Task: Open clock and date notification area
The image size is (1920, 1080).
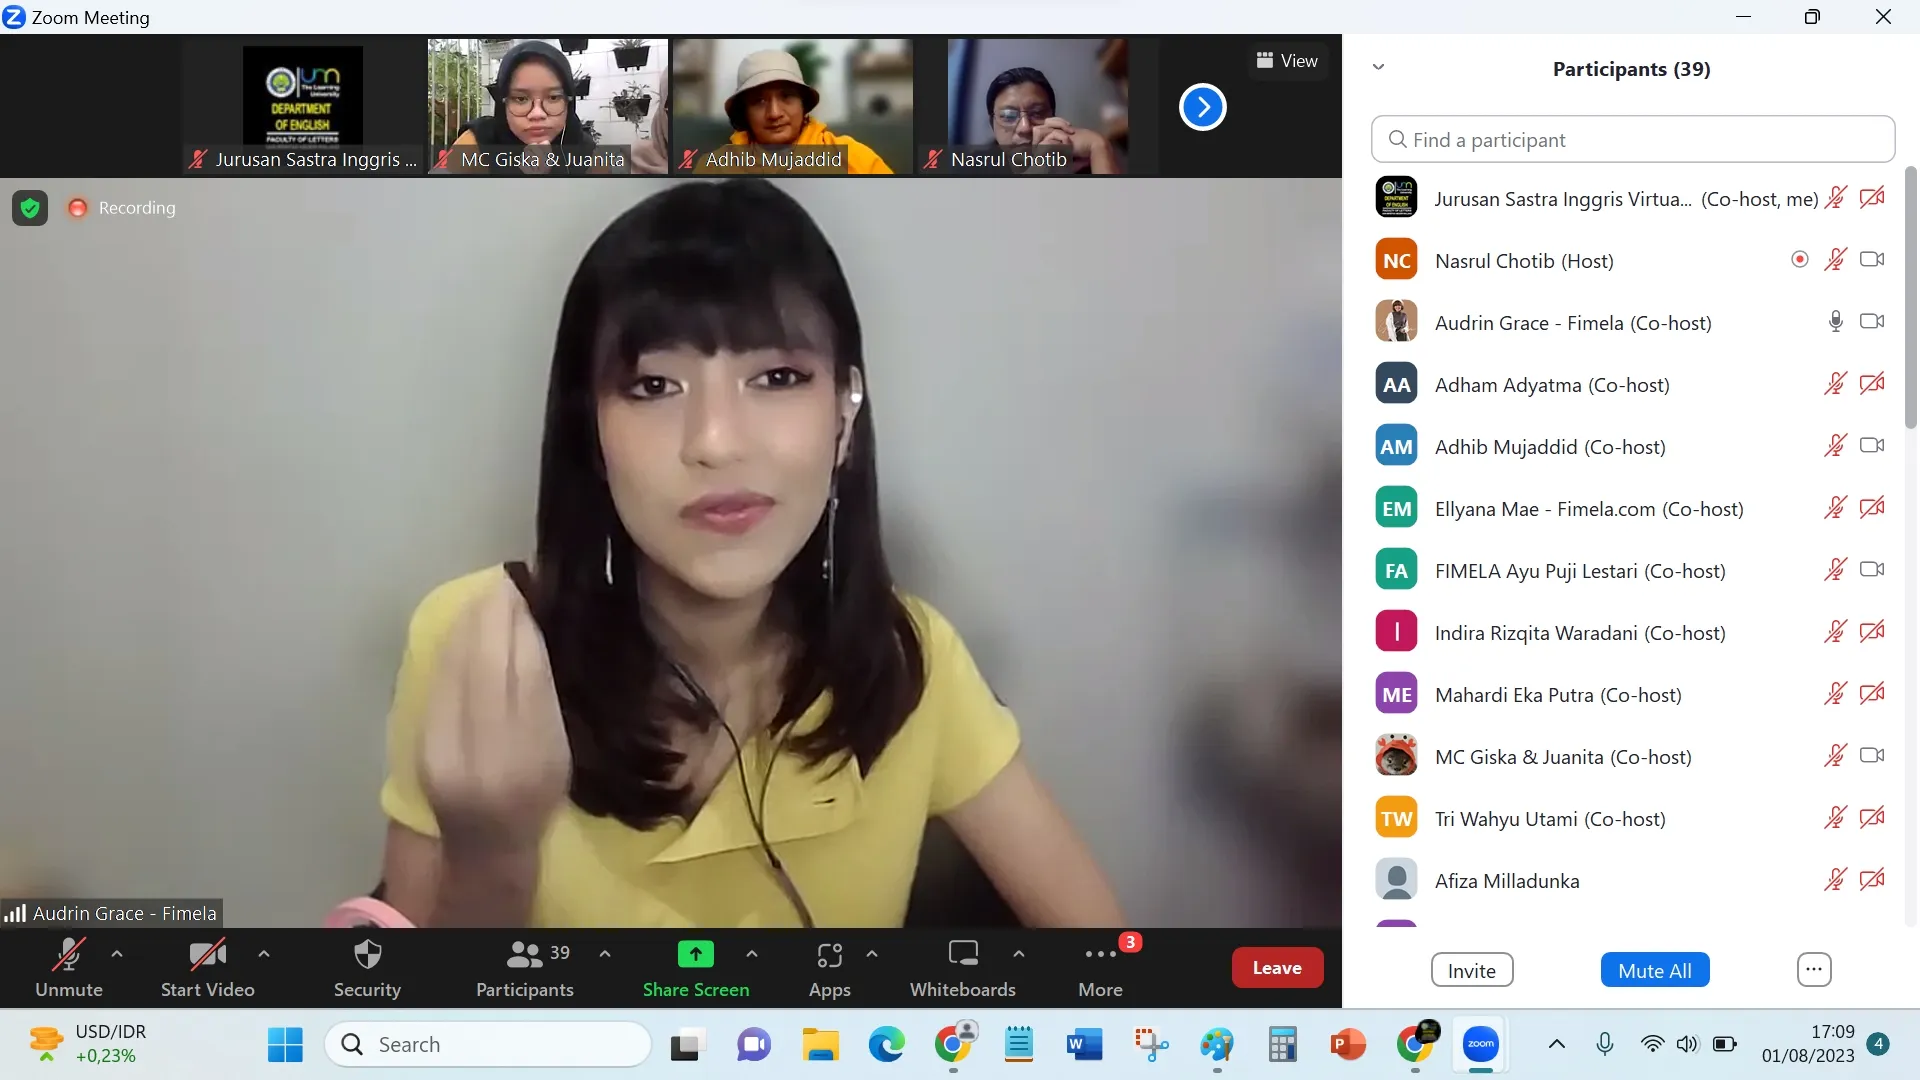Action: click(x=1808, y=1044)
